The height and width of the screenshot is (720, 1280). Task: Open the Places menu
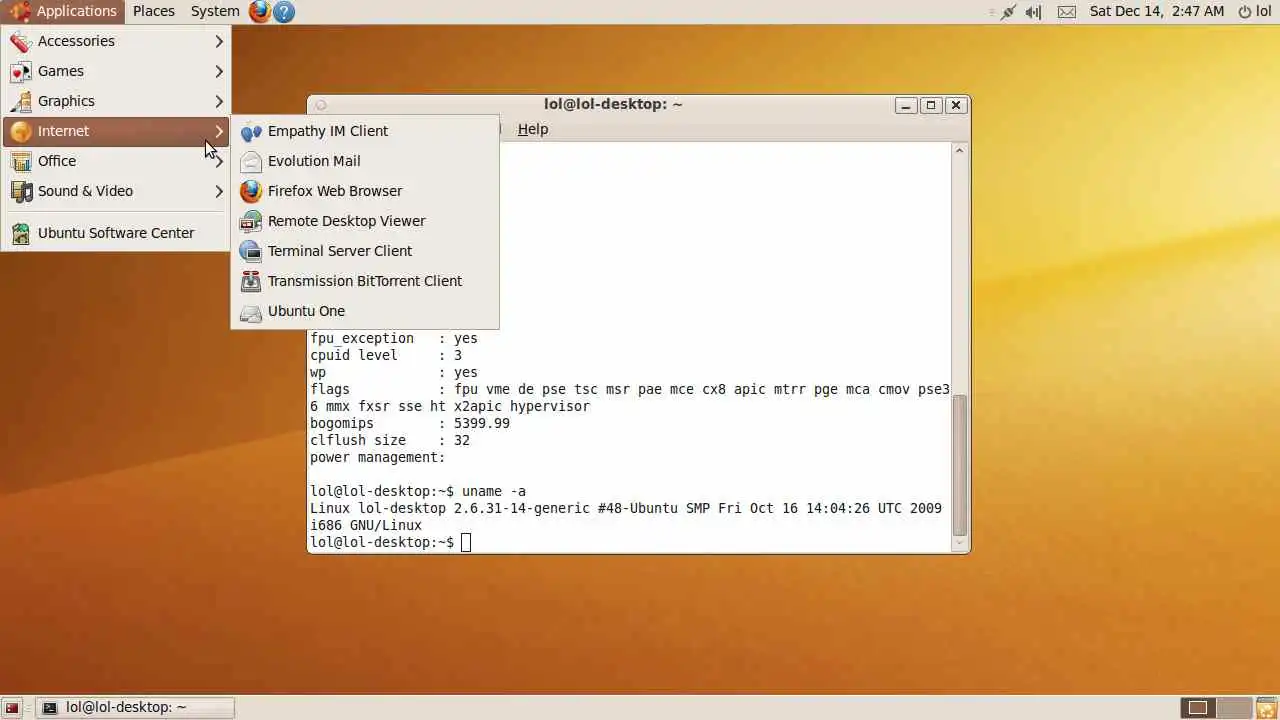(x=154, y=11)
